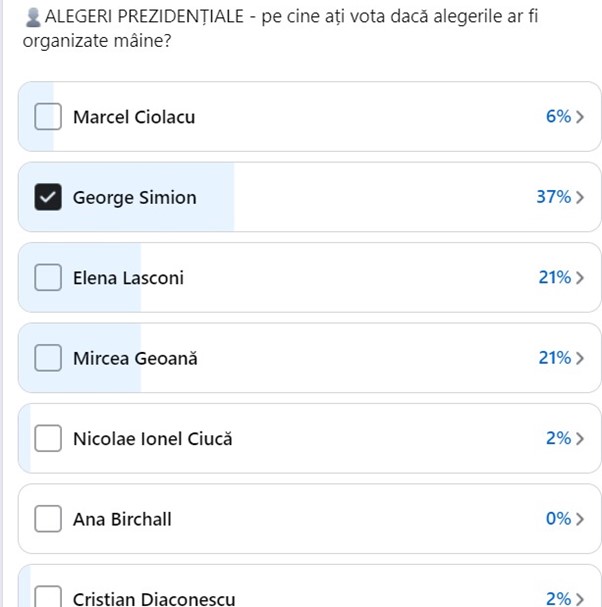Open Mircea Geoană 21% voters chevron
The width and height of the screenshot is (602, 607).
coord(580,358)
